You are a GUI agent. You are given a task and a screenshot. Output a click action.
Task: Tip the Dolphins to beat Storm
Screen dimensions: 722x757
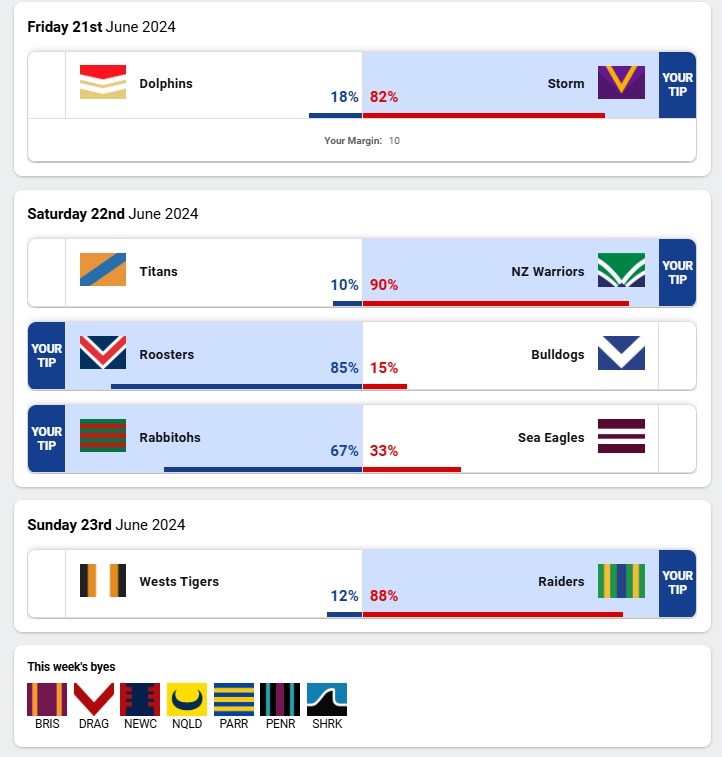tap(46, 85)
